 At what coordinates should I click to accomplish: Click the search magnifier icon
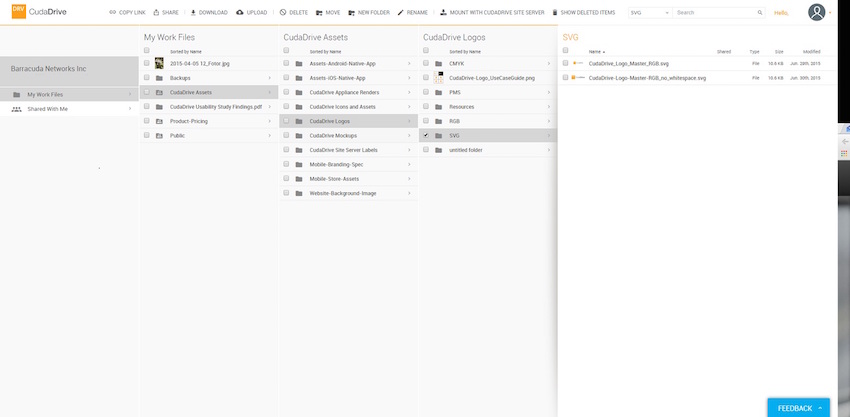click(761, 12)
